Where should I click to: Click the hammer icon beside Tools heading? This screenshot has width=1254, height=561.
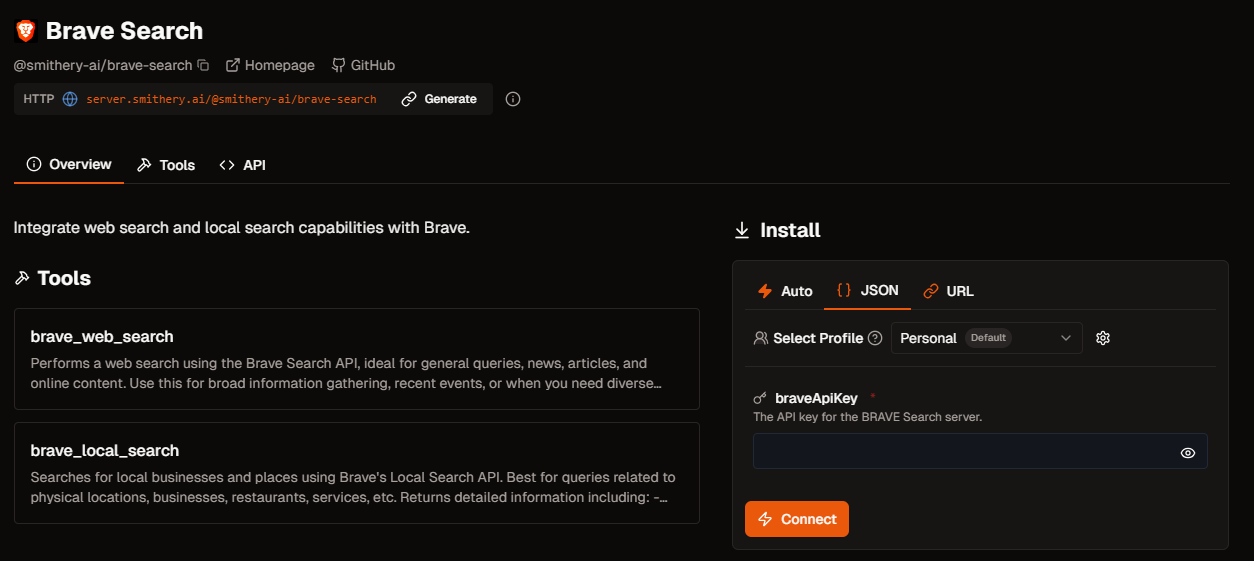22,279
